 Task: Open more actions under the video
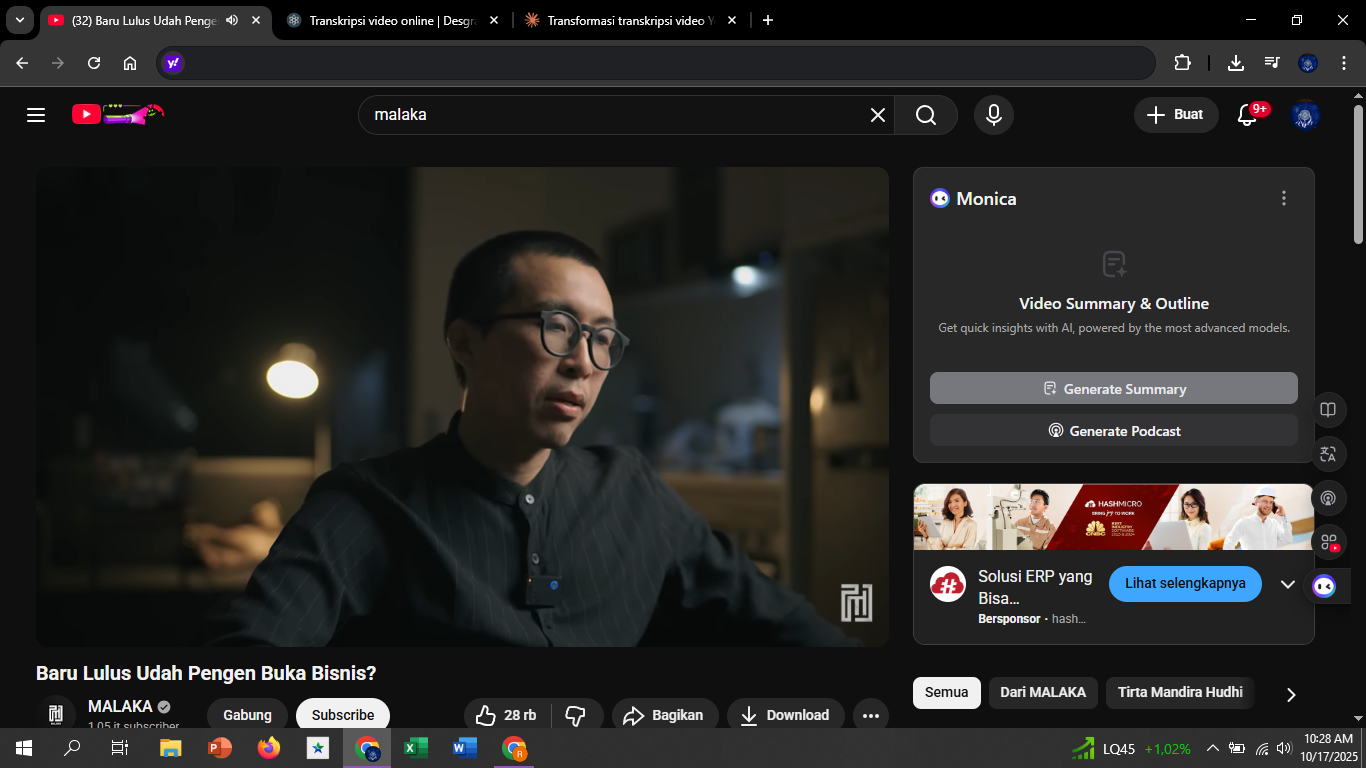coord(871,715)
